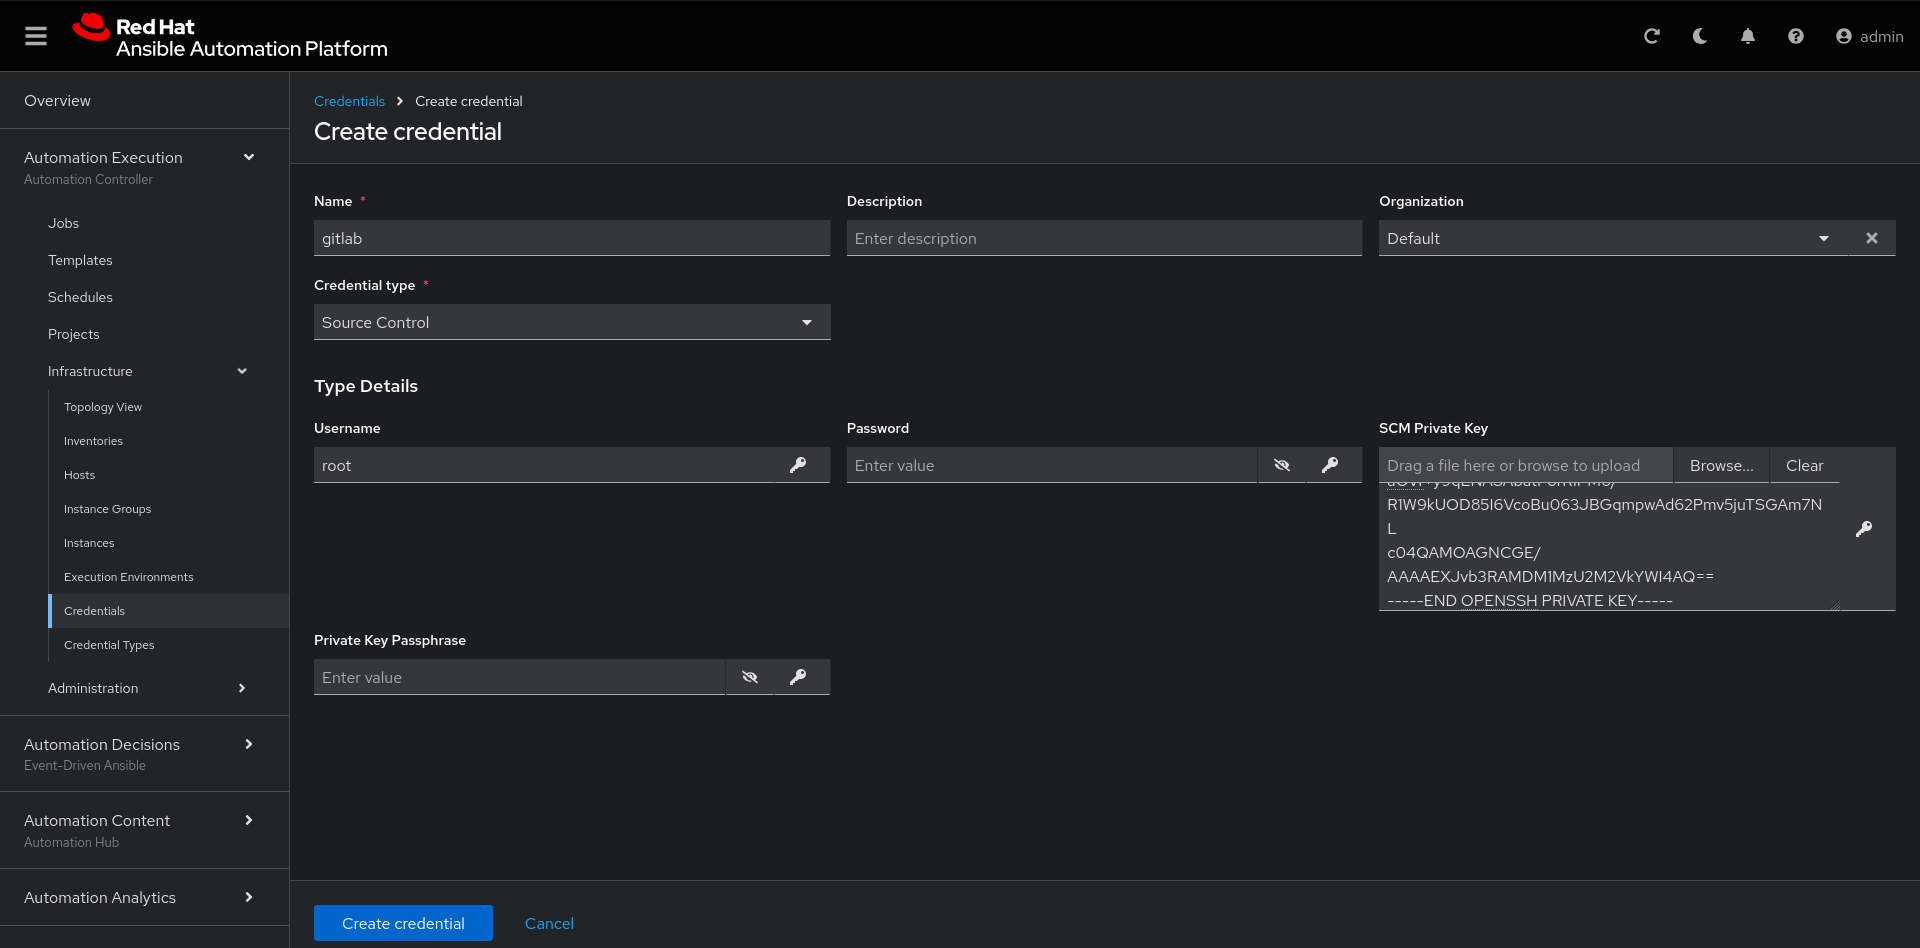Click the Create credential button
This screenshot has width=1920, height=948.
point(403,923)
